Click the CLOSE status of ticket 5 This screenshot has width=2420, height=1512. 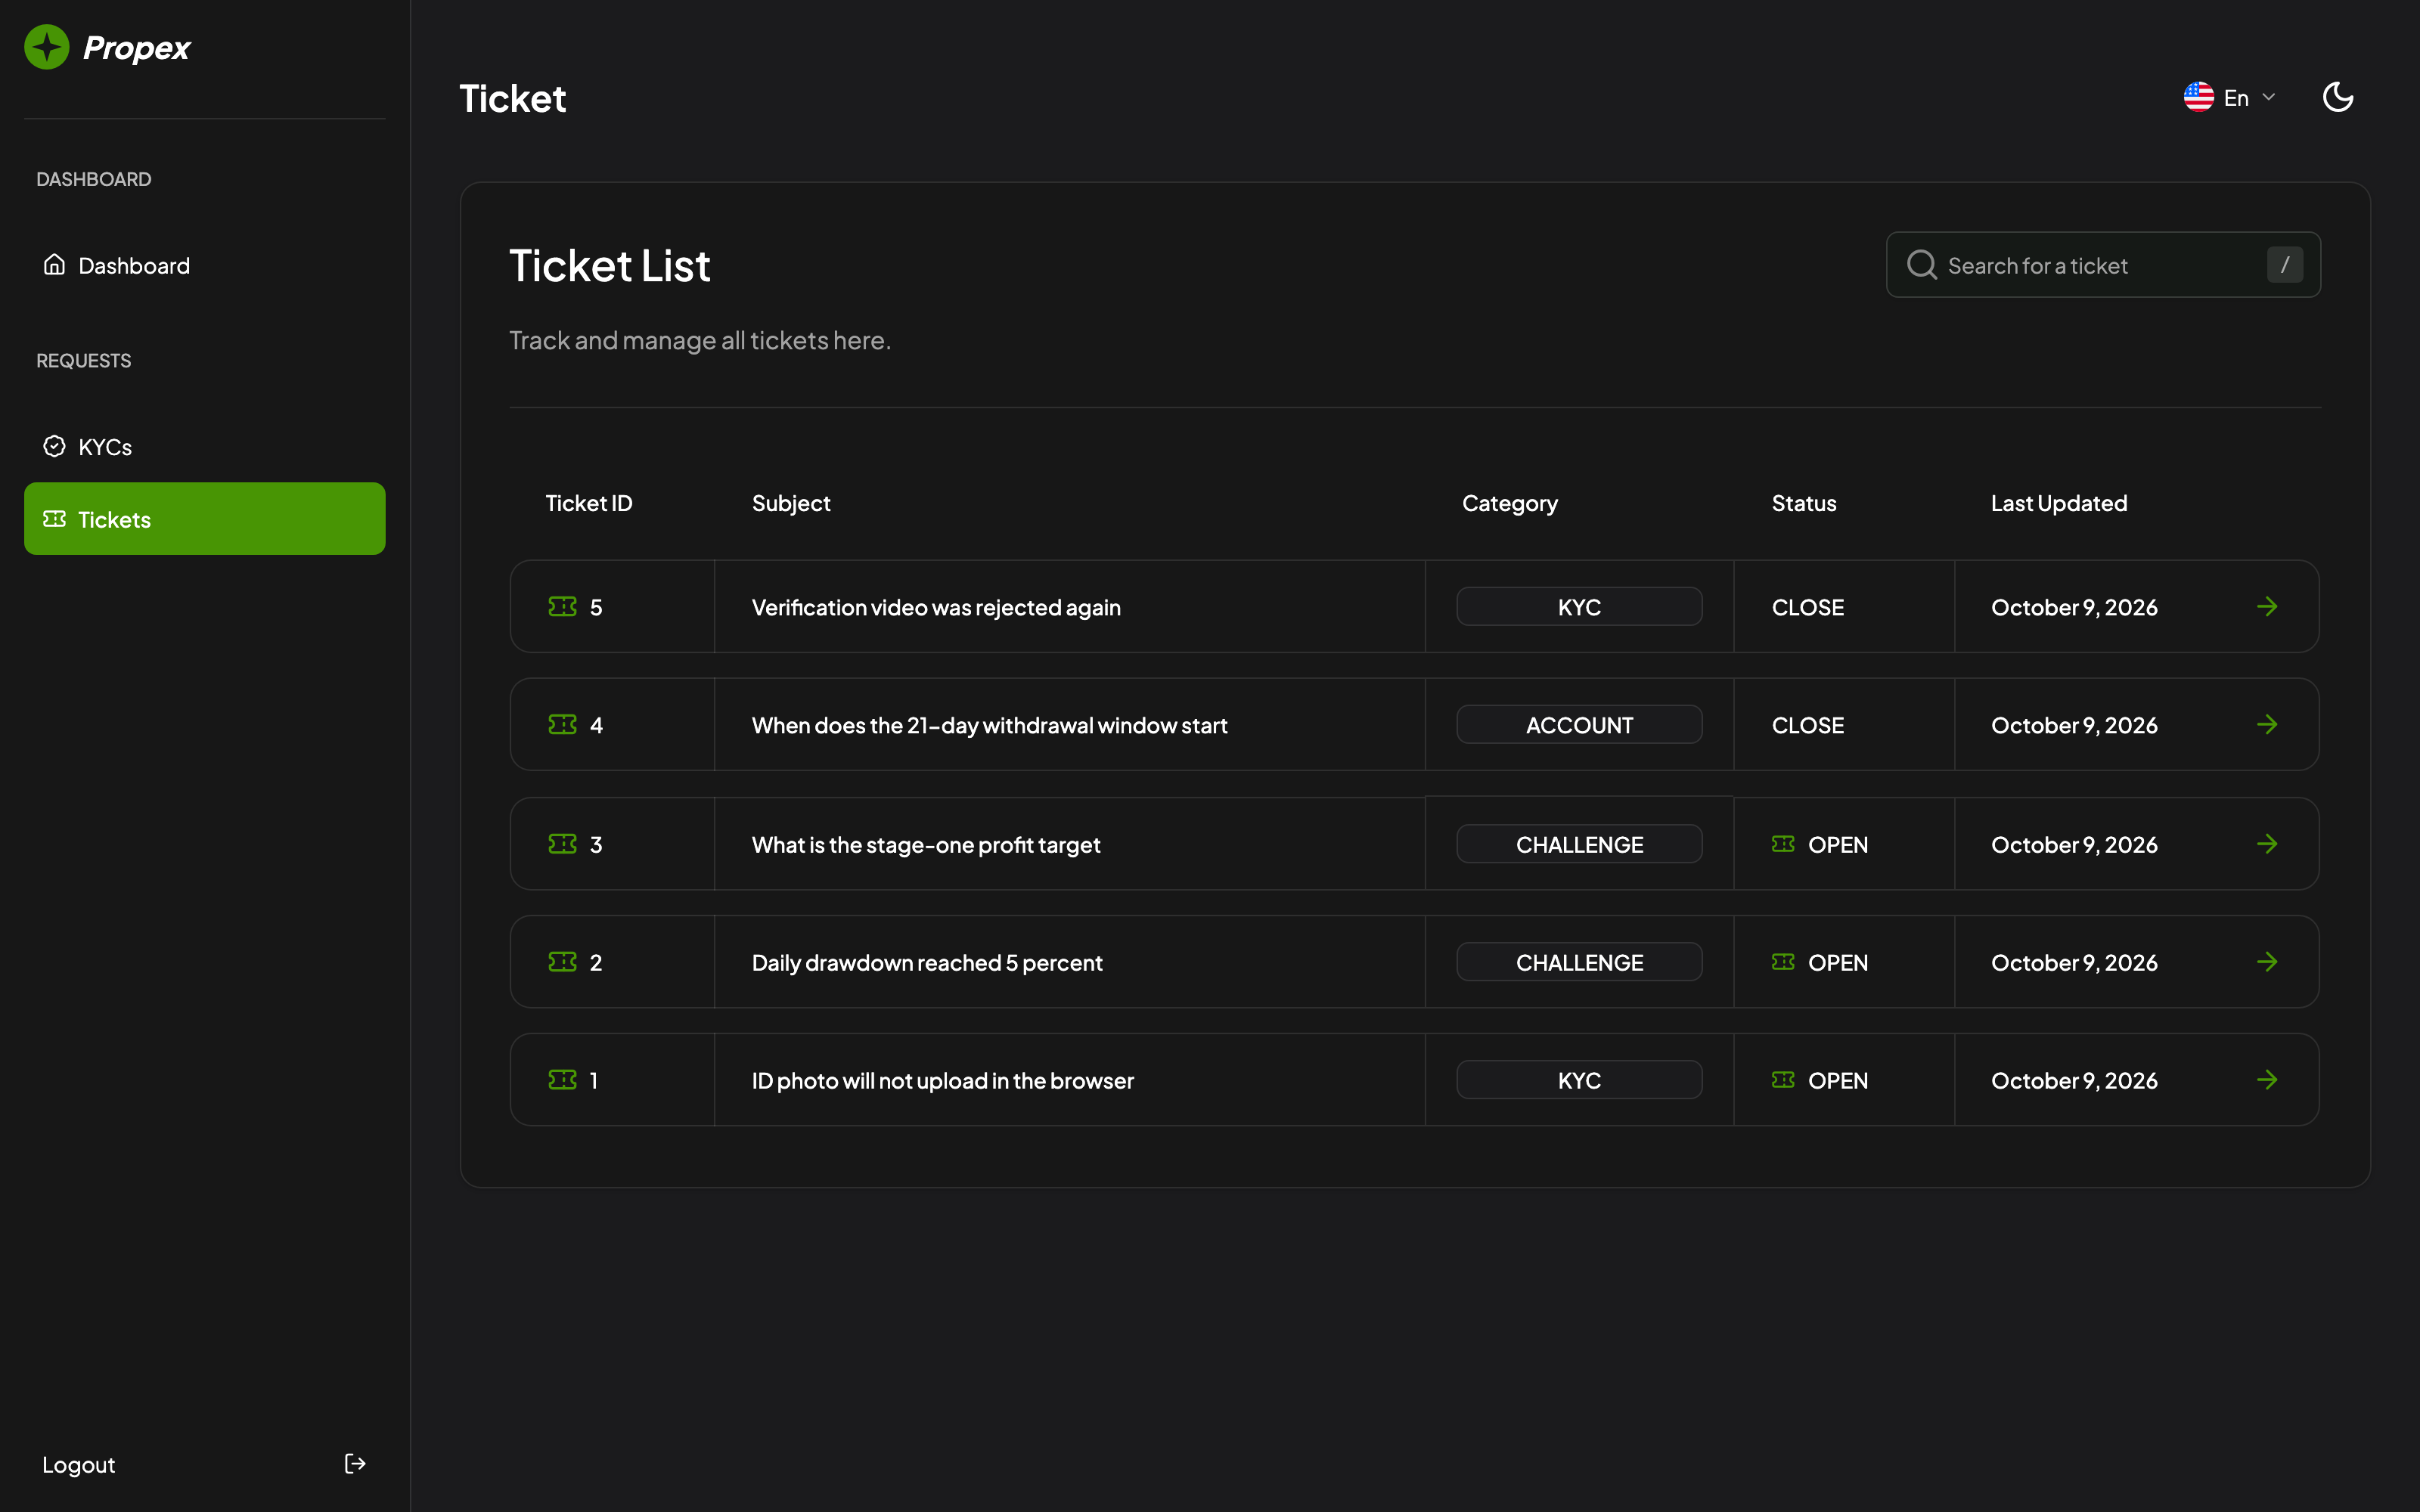click(x=1808, y=607)
